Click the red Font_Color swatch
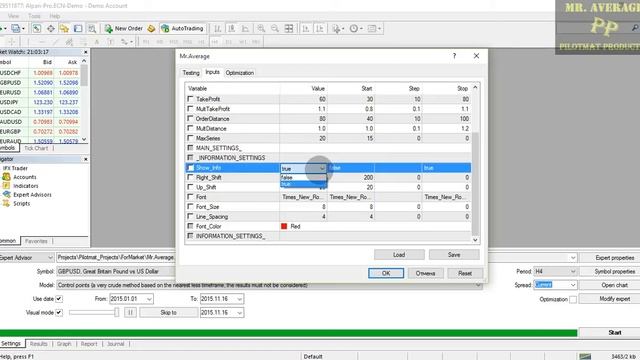640x360 pixels. [x=284, y=226]
